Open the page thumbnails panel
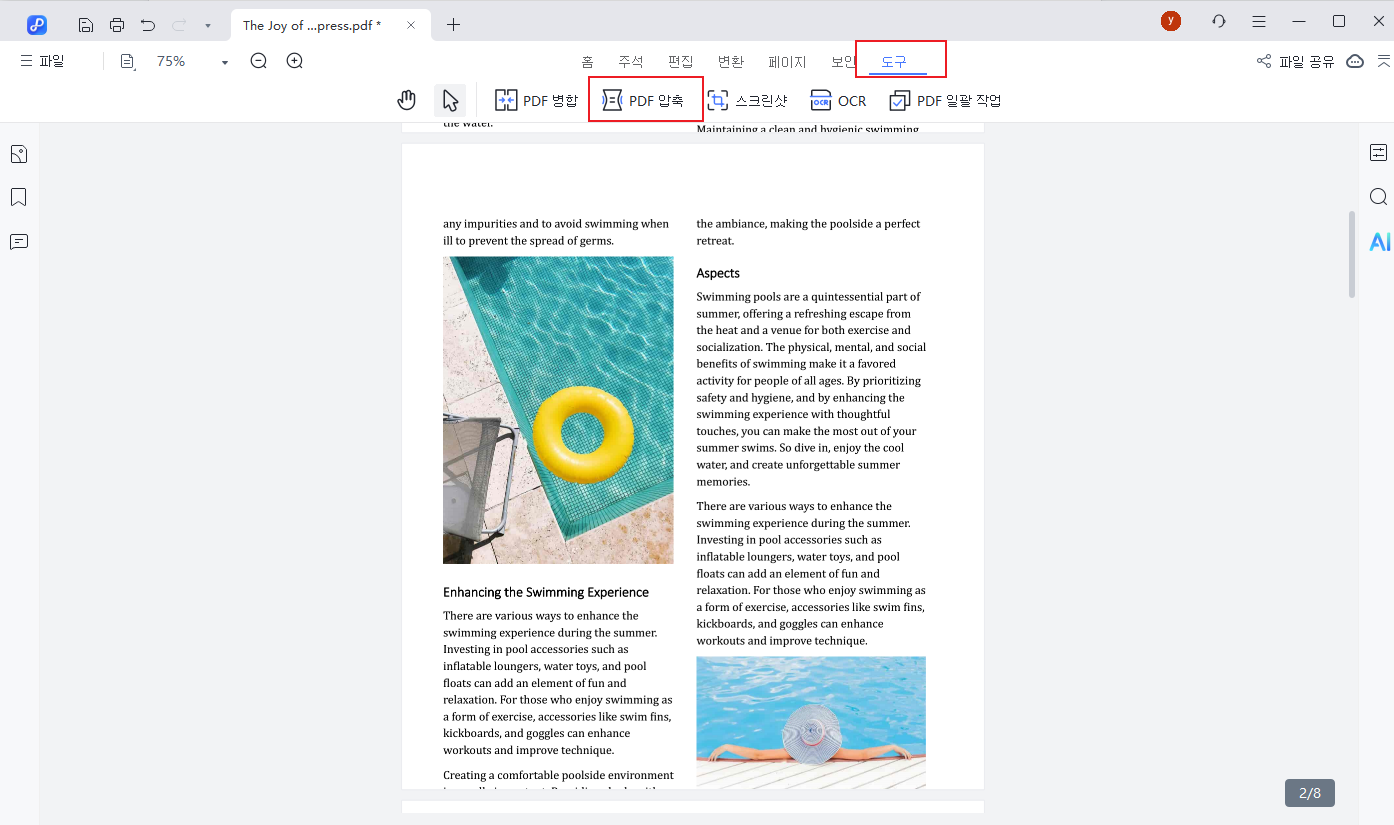The width and height of the screenshot is (1394, 825). pos(18,153)
